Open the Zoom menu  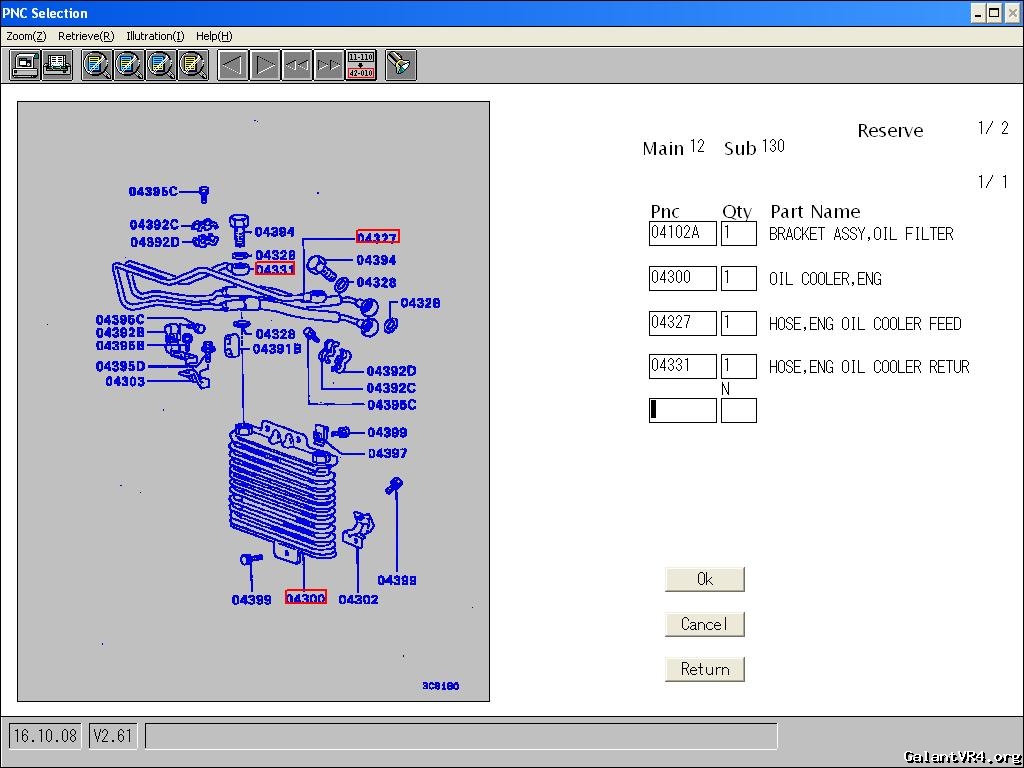pos(26,36)
